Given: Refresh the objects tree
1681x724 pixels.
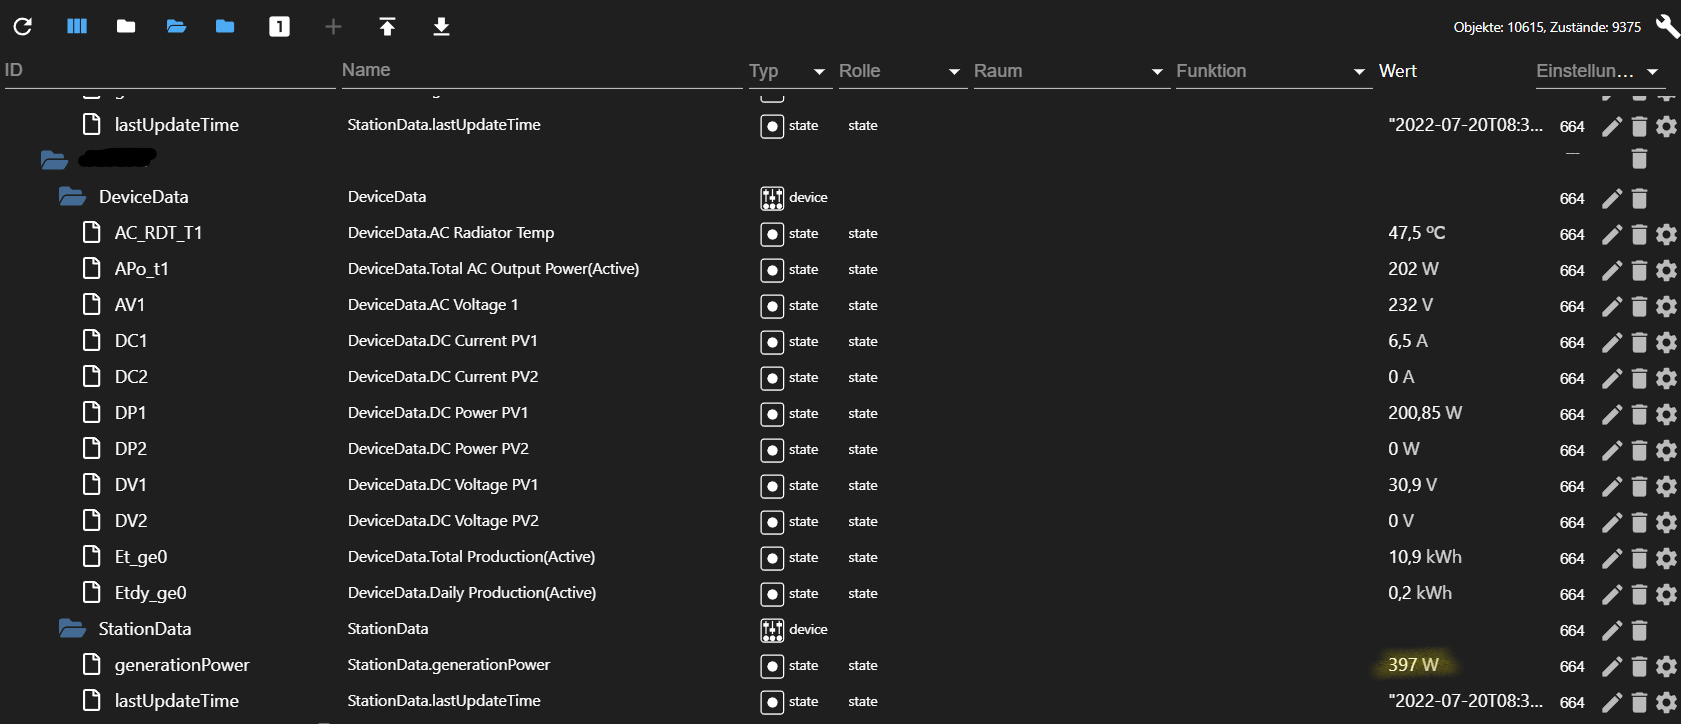Looking at the screenshot, I should [x=23, y=26].
